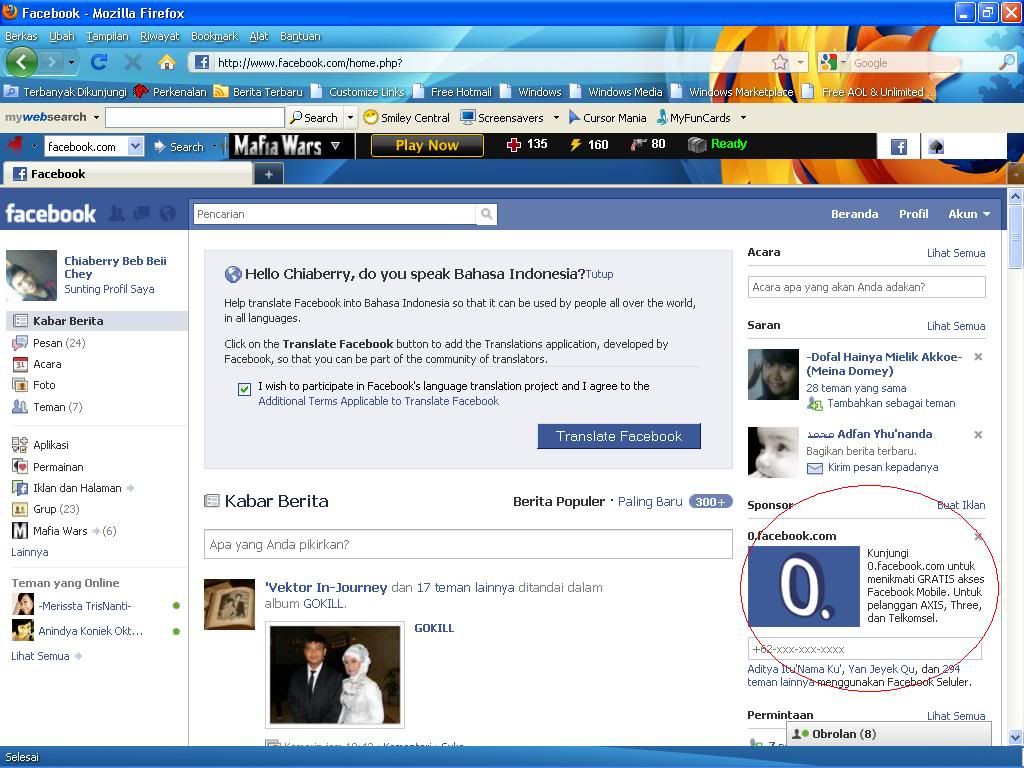Open a new tab with plus button
The image size is (1024, 768).
pos(268,174)
